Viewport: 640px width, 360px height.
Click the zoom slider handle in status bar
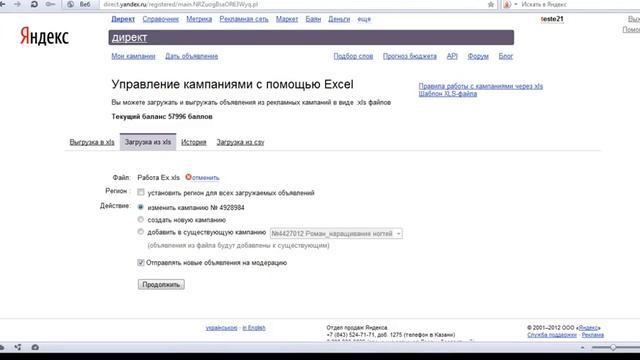(x=613, y=347)
